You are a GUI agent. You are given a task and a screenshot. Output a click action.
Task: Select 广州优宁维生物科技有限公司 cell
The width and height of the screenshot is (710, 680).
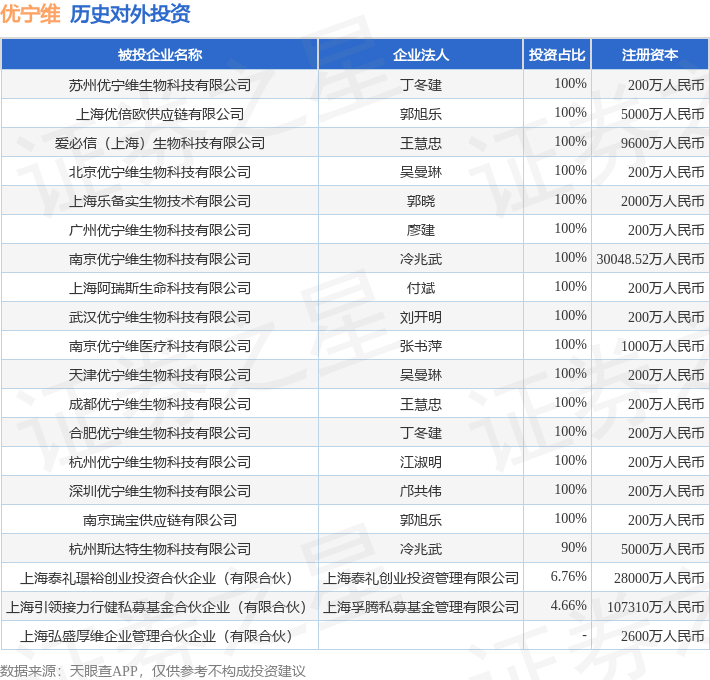(x=160, y=230)
